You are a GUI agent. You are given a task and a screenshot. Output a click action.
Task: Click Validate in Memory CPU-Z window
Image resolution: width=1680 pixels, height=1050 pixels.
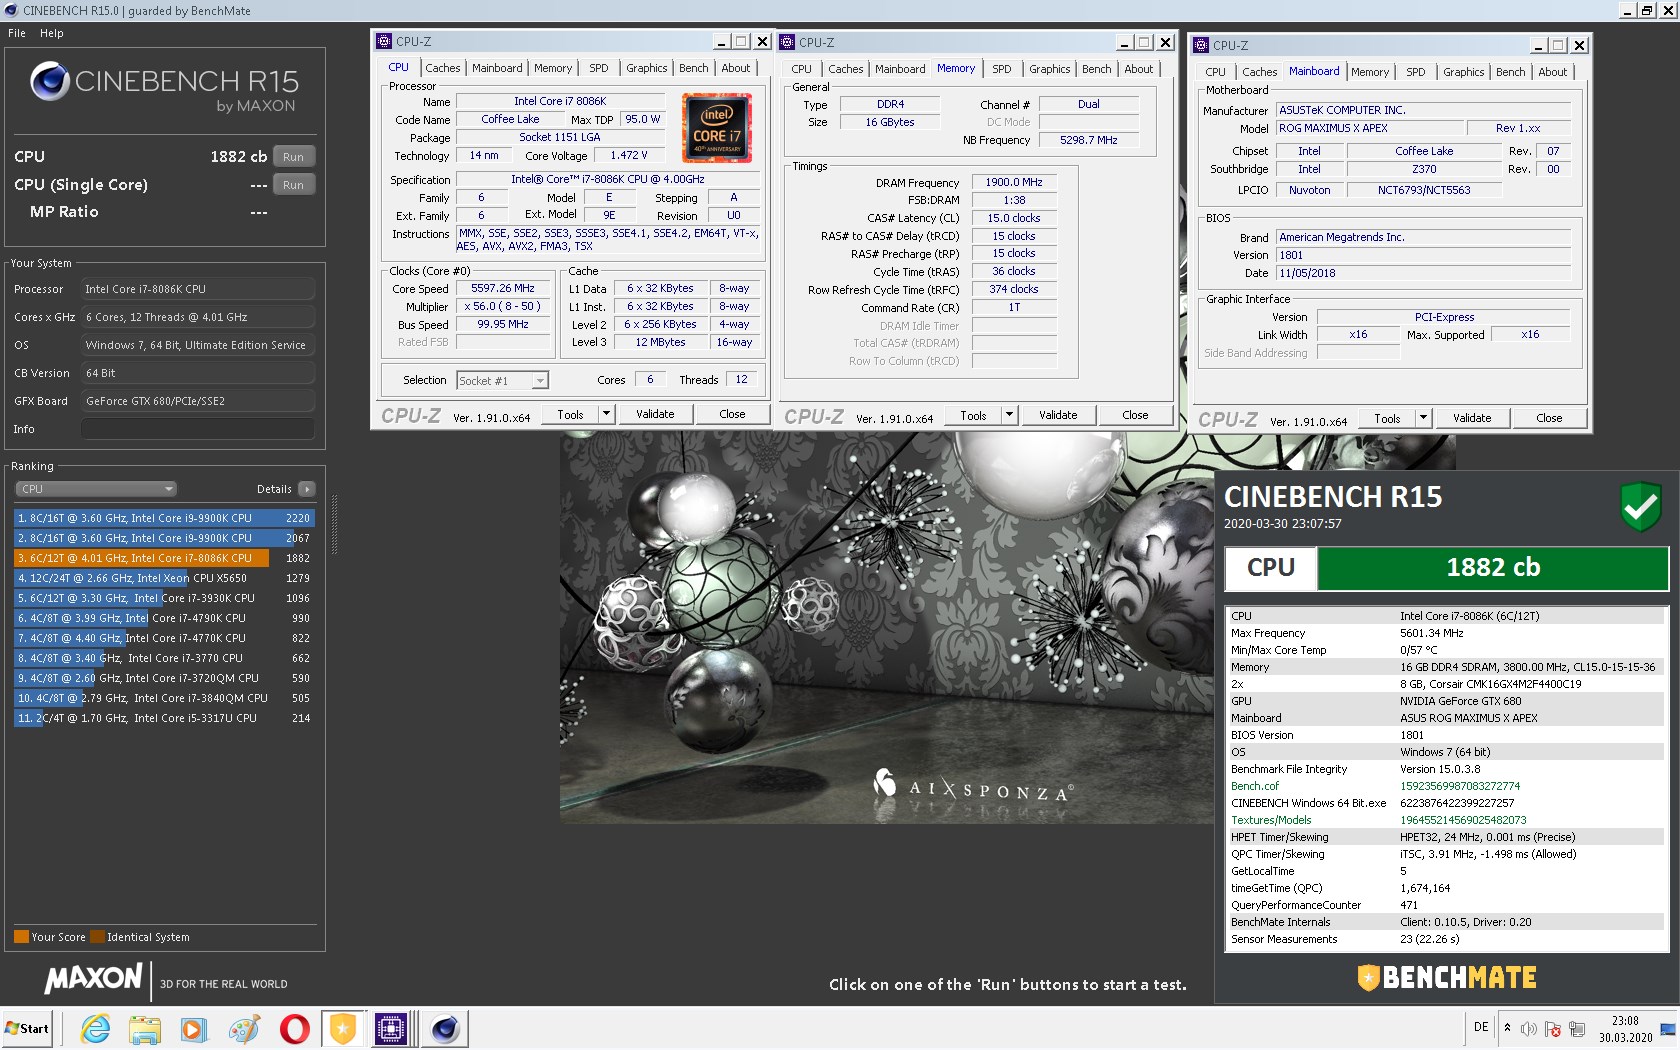(x=1059, y=415)
